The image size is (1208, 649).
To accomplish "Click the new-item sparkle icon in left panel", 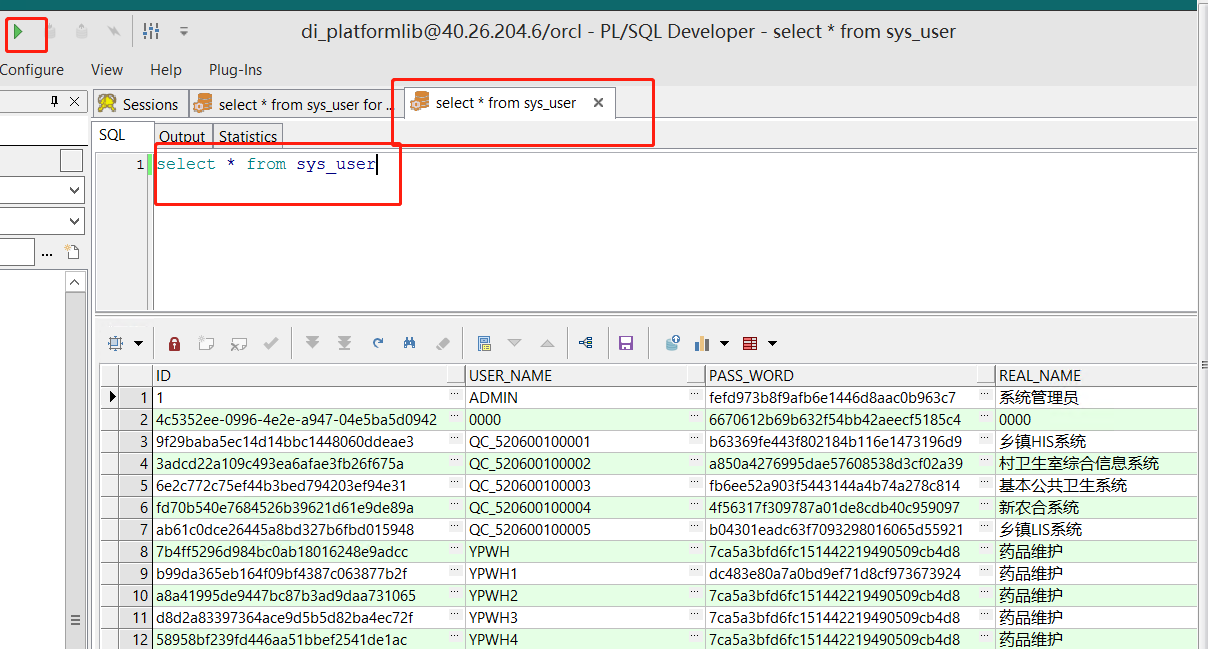I will coord(71,252).
